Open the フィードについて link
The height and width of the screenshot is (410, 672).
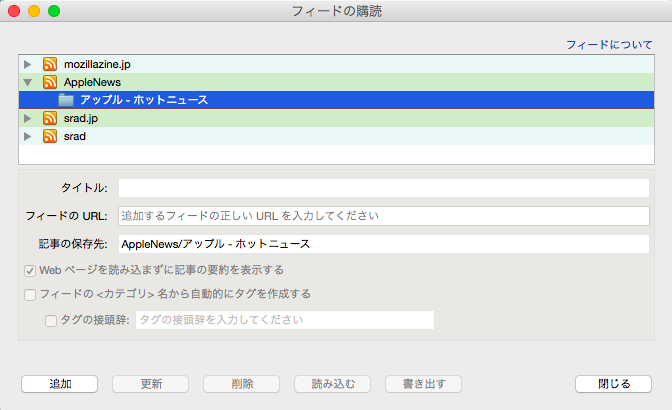click(609, 45)
